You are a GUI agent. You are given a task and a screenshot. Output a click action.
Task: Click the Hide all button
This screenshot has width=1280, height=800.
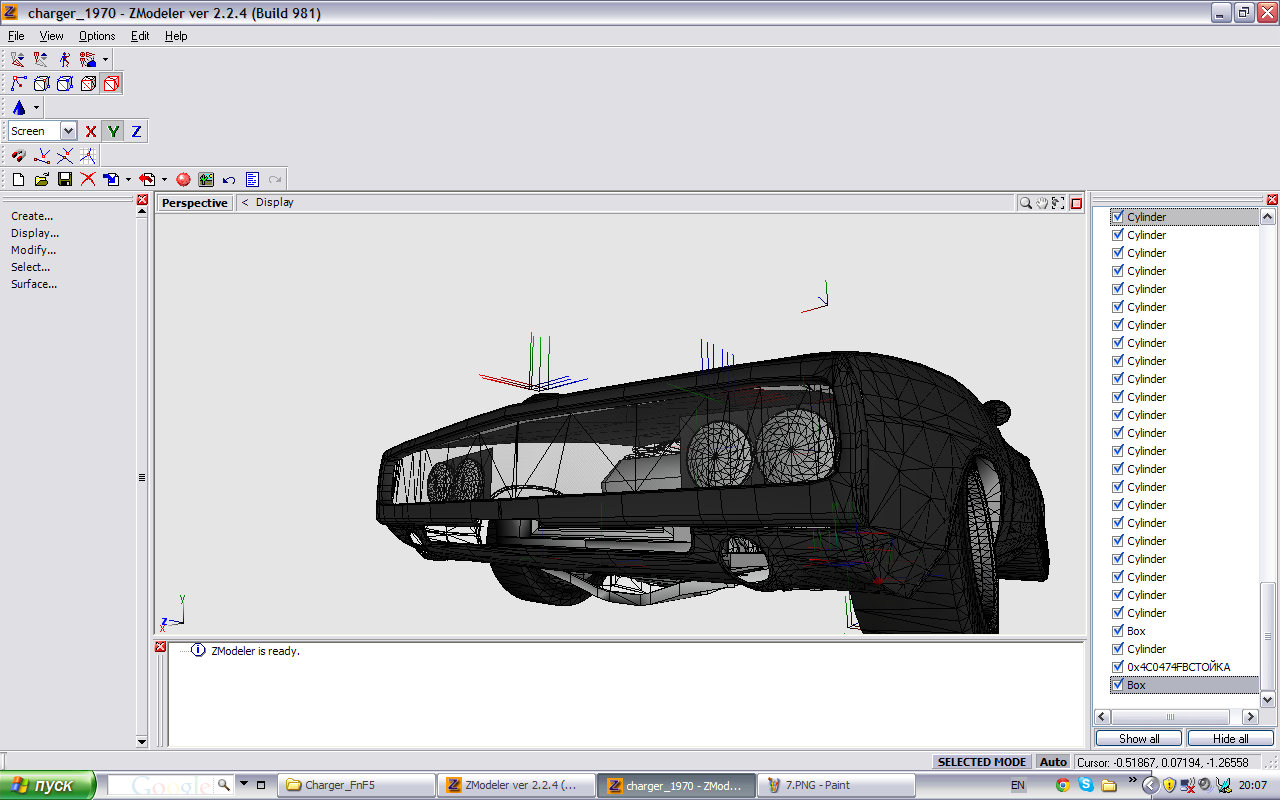click(1230, 739)
